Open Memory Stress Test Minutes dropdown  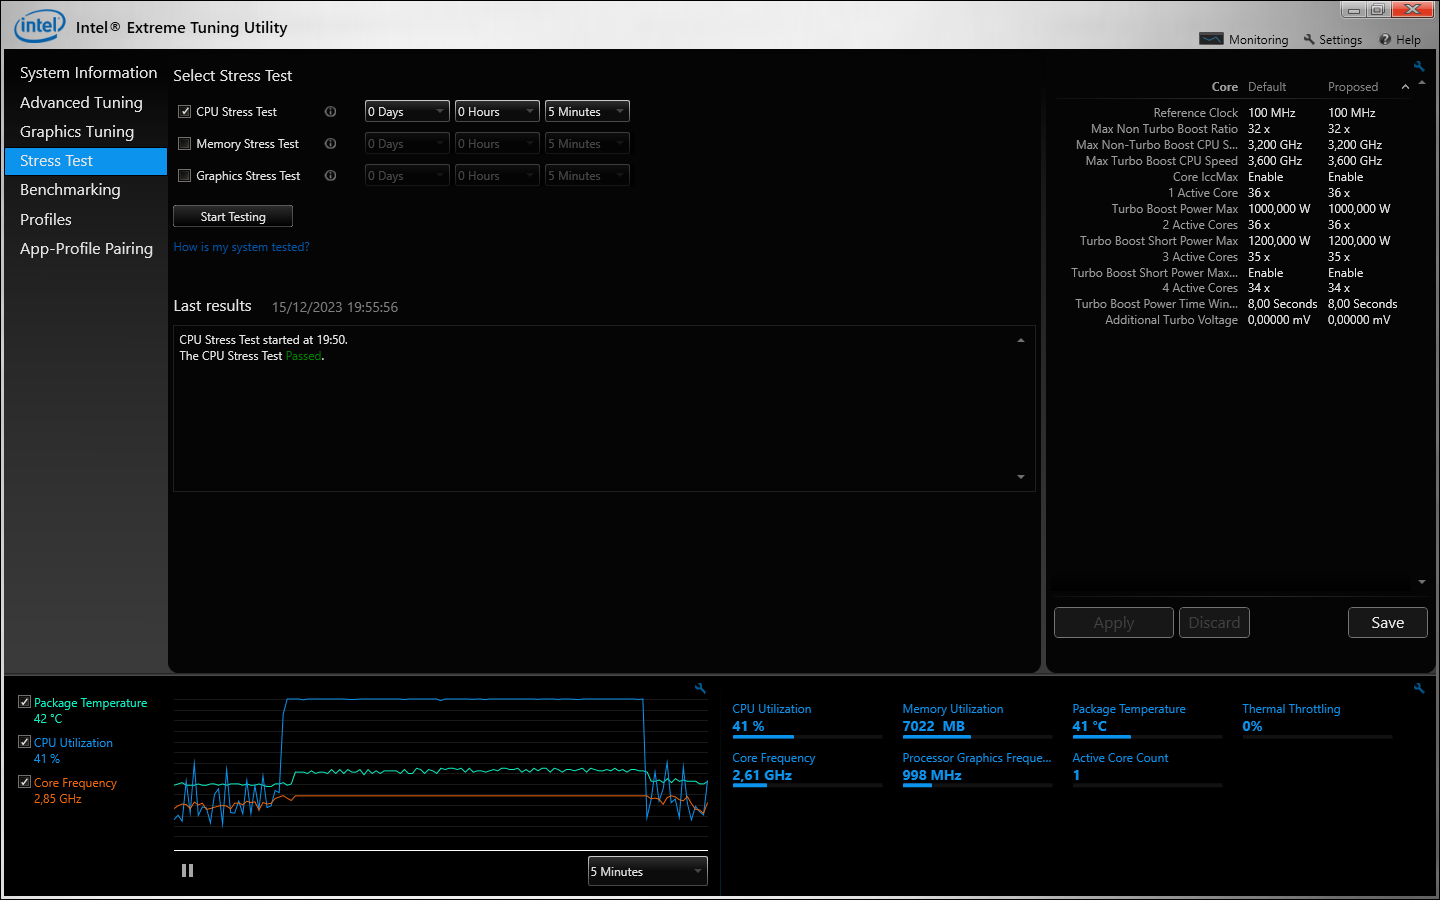tap(587, 144)
